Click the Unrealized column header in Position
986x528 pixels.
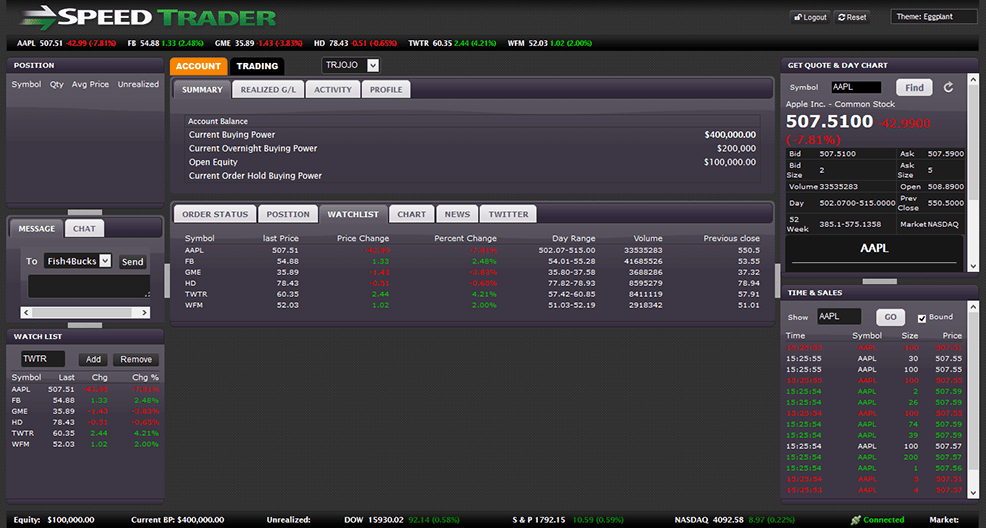point(138,84)
